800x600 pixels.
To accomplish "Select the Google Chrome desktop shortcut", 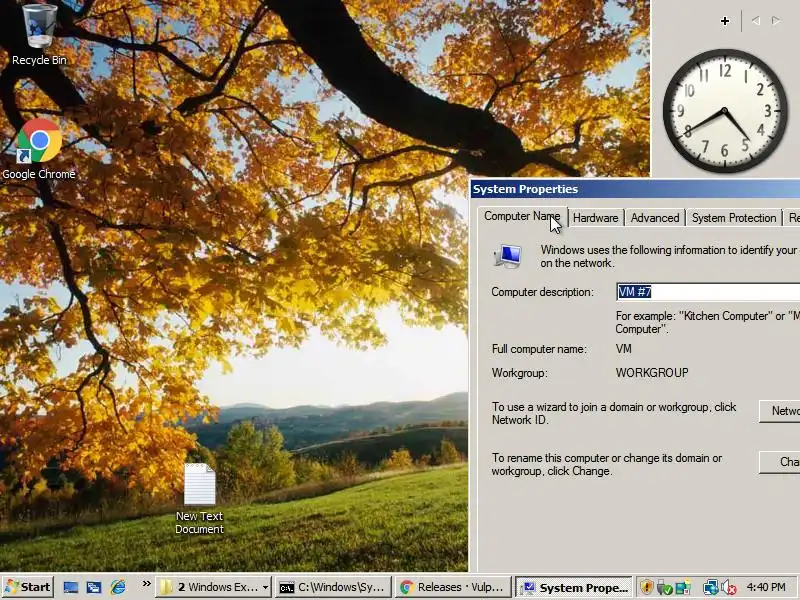I will click(39, 149).
